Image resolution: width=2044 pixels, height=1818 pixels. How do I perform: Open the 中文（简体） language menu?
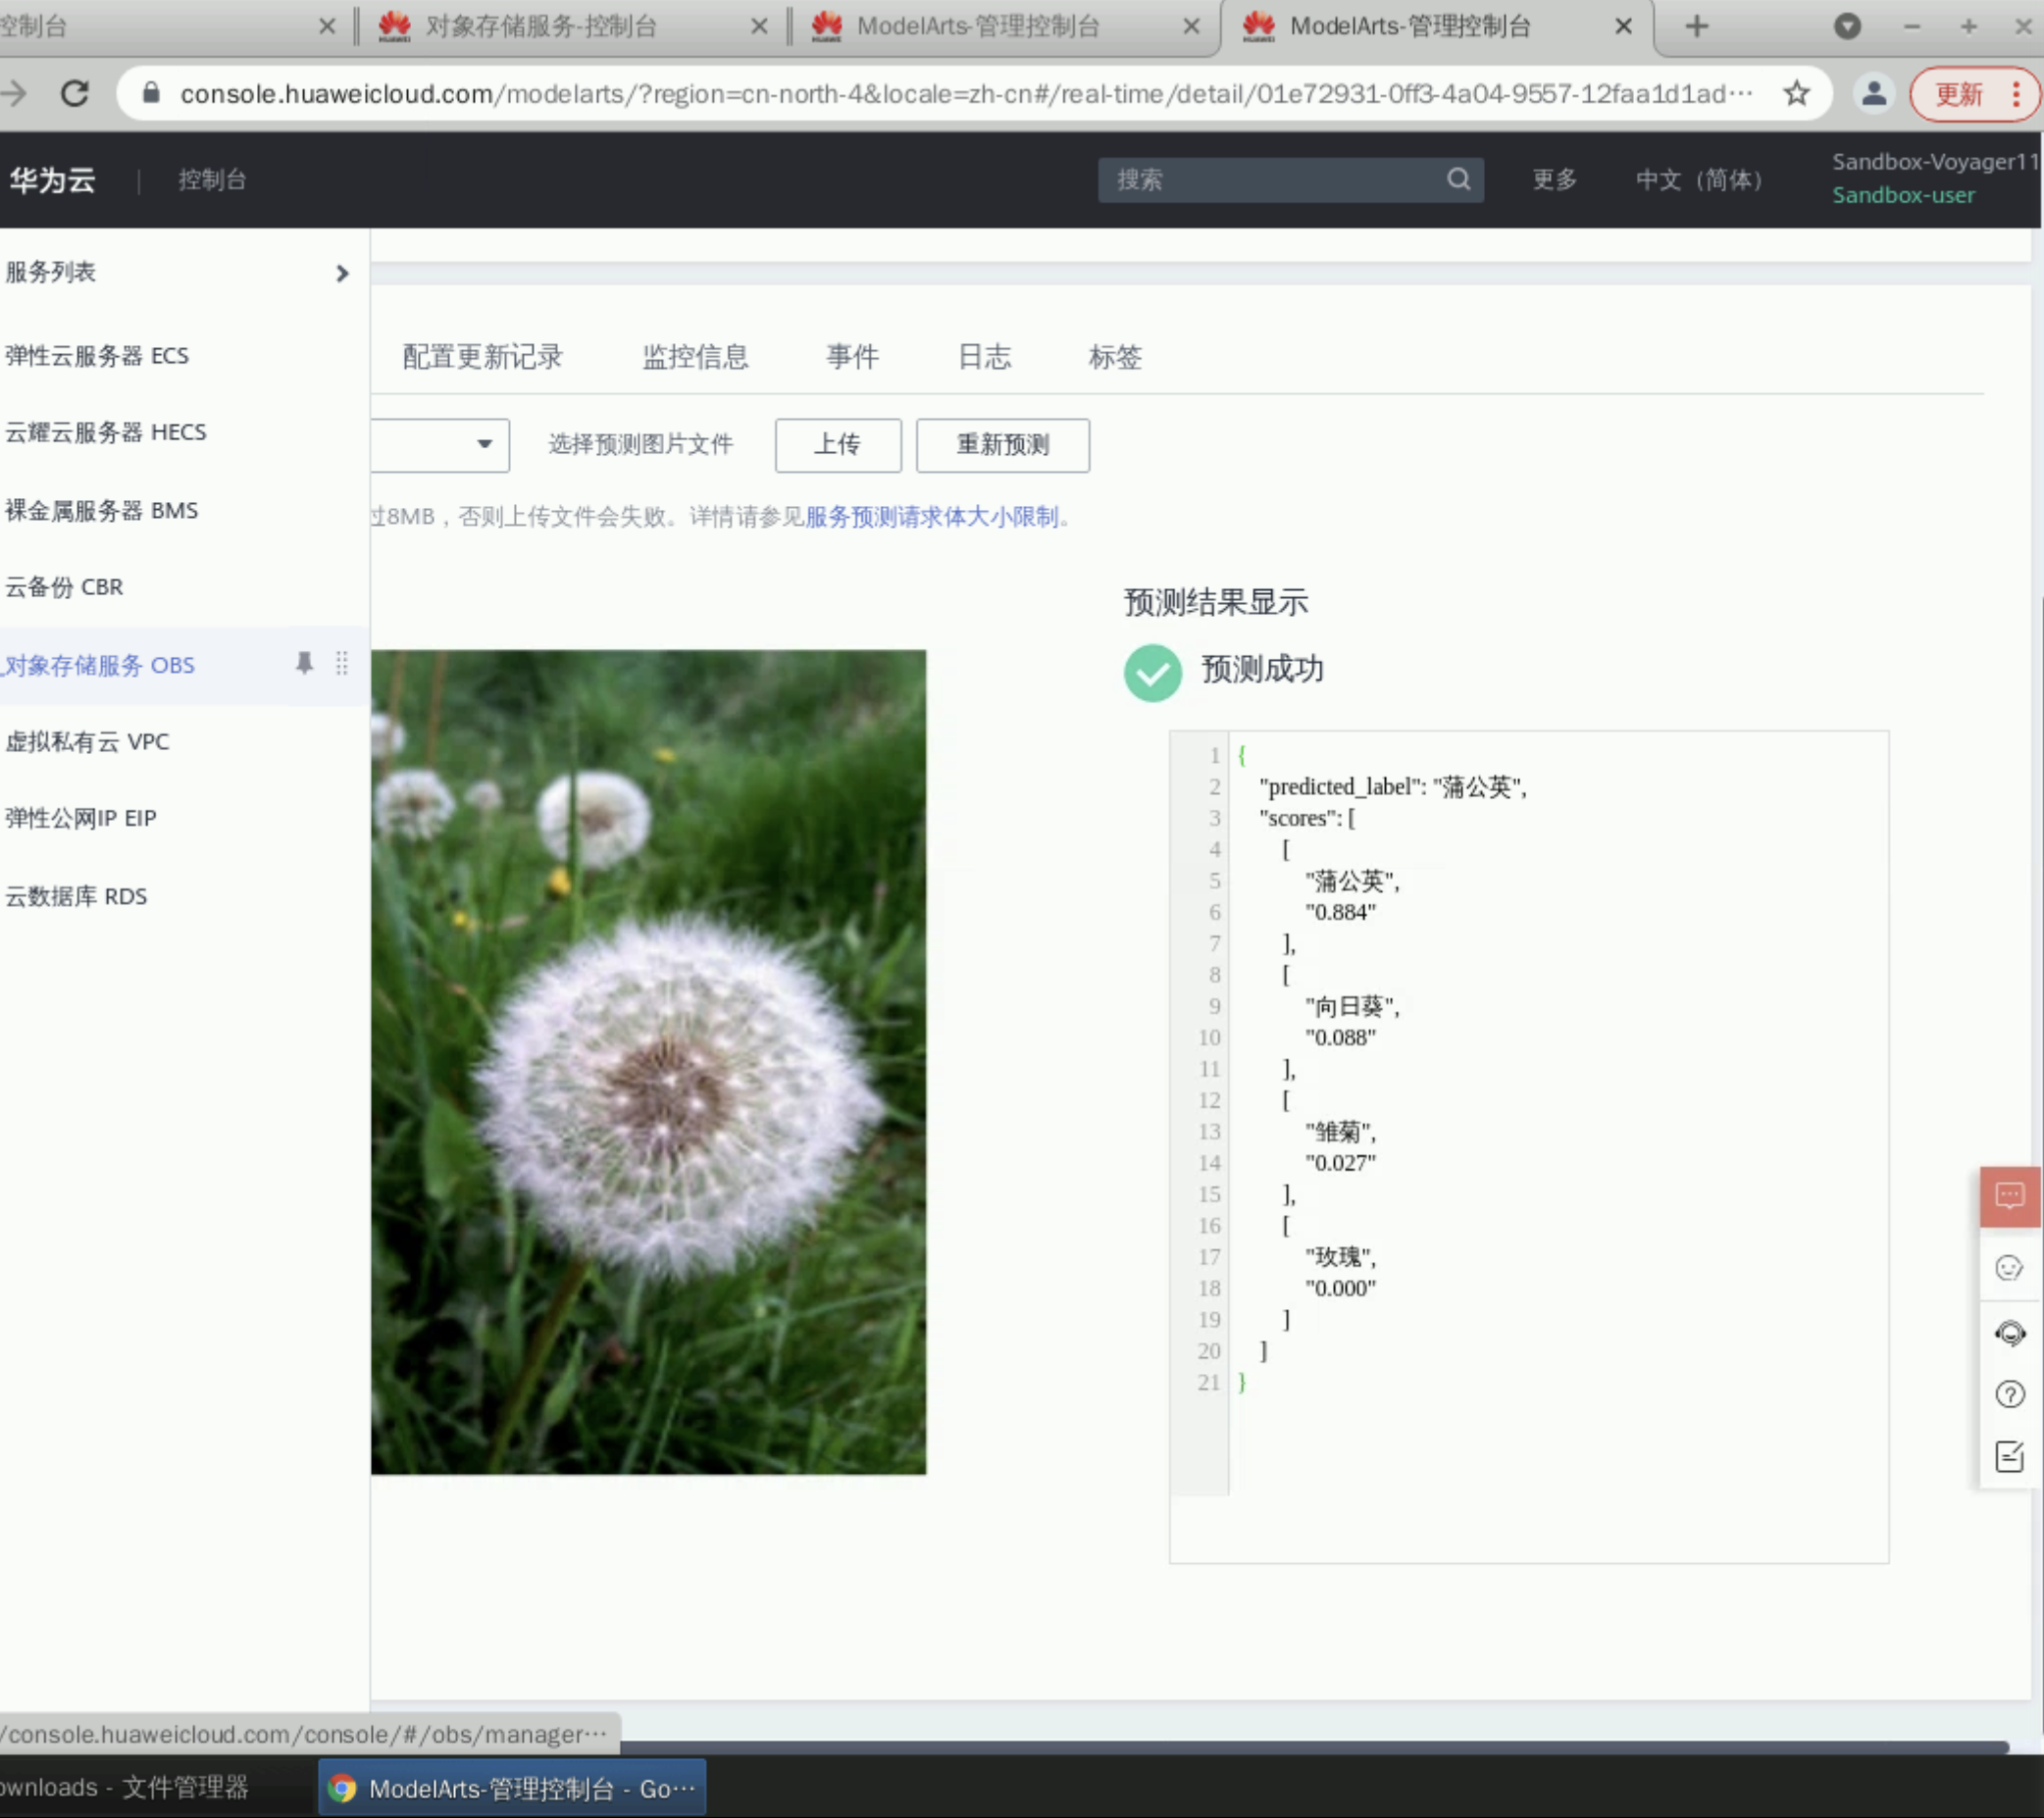coord(1698,180)
